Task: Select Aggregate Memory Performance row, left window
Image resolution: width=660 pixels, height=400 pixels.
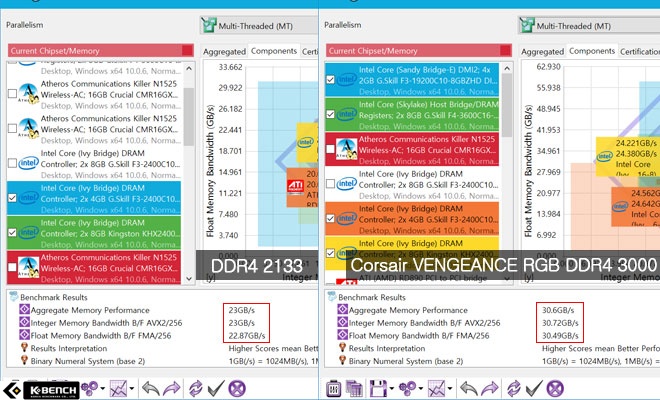Action: click(x=162, y=310)
